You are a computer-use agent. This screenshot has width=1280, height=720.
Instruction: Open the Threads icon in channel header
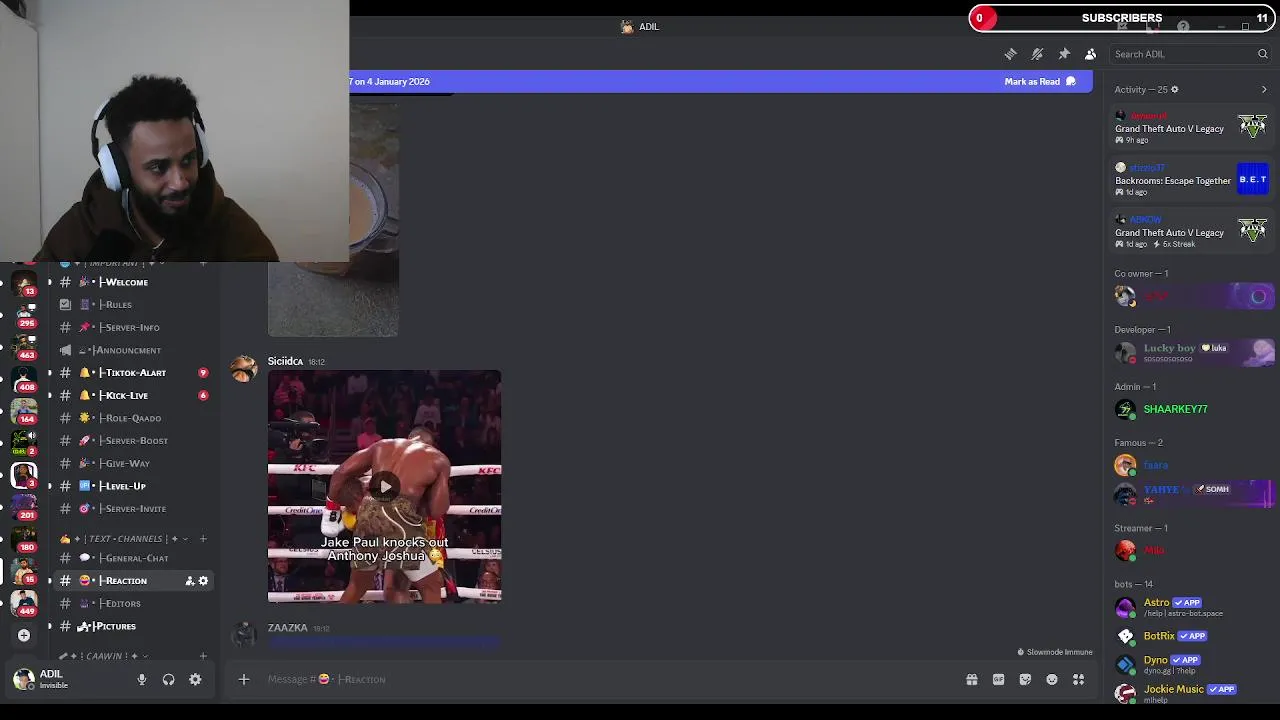pyautogui.click(x=1011, y=54)
